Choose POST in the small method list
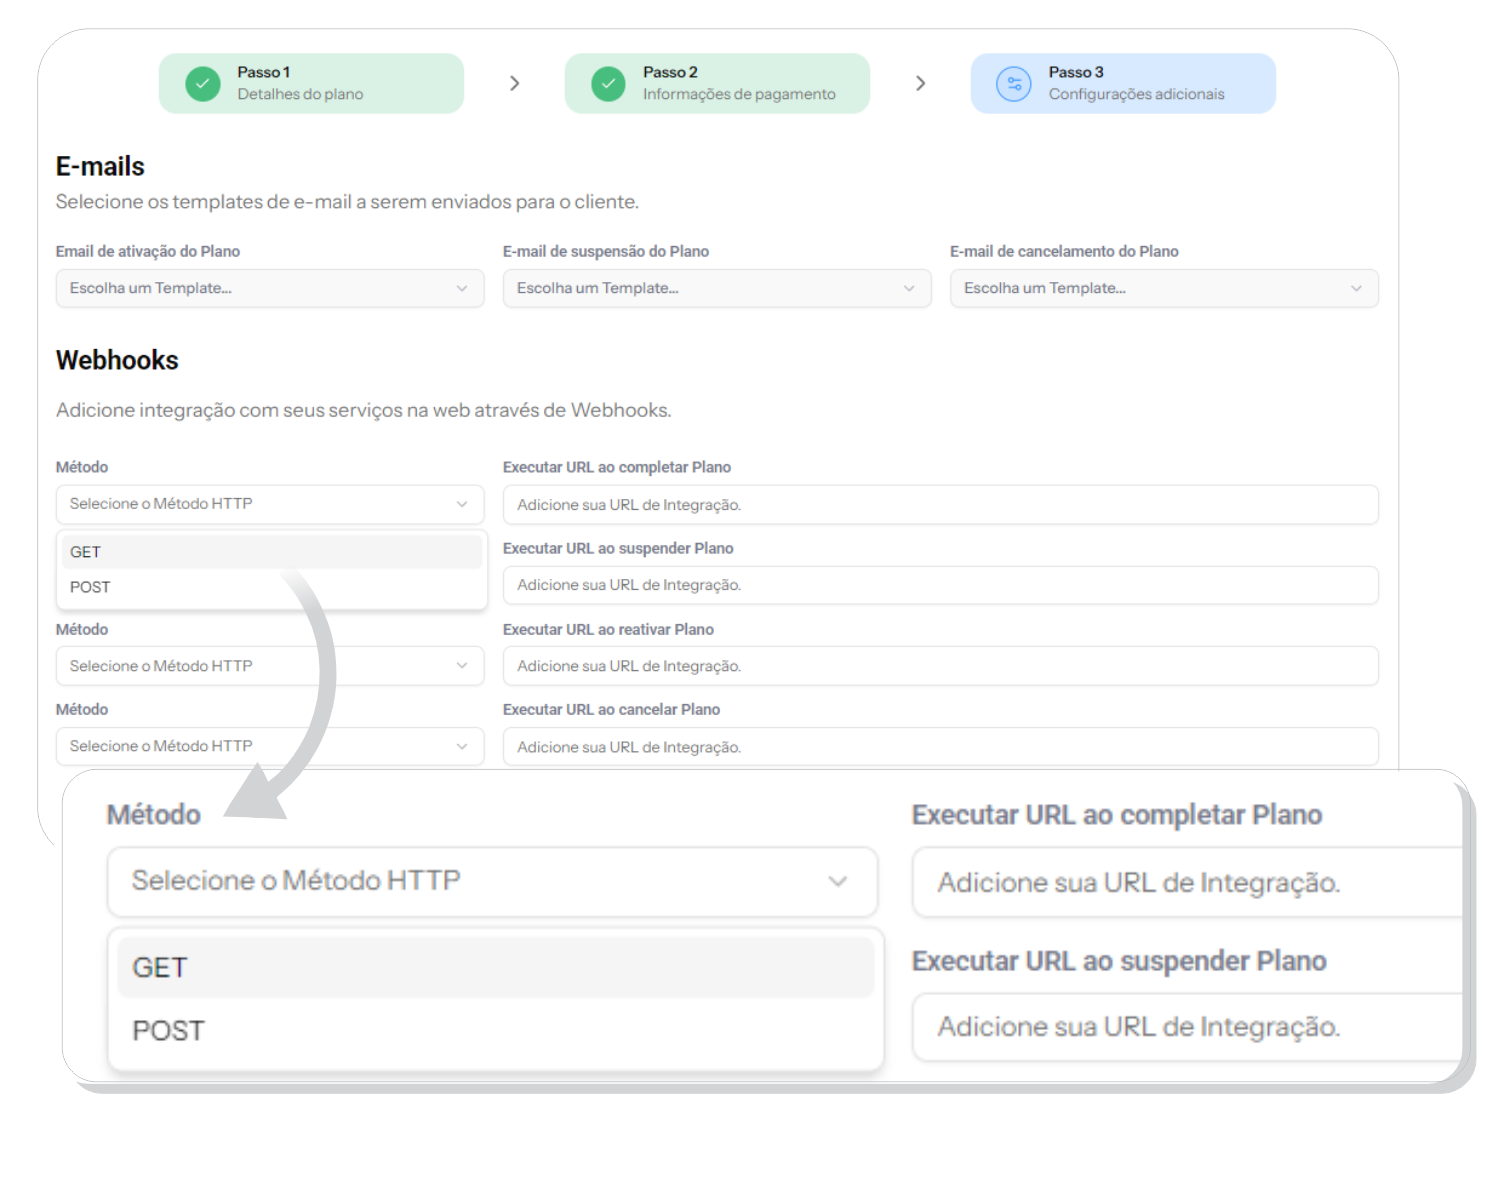 click(x=271, y=587)
